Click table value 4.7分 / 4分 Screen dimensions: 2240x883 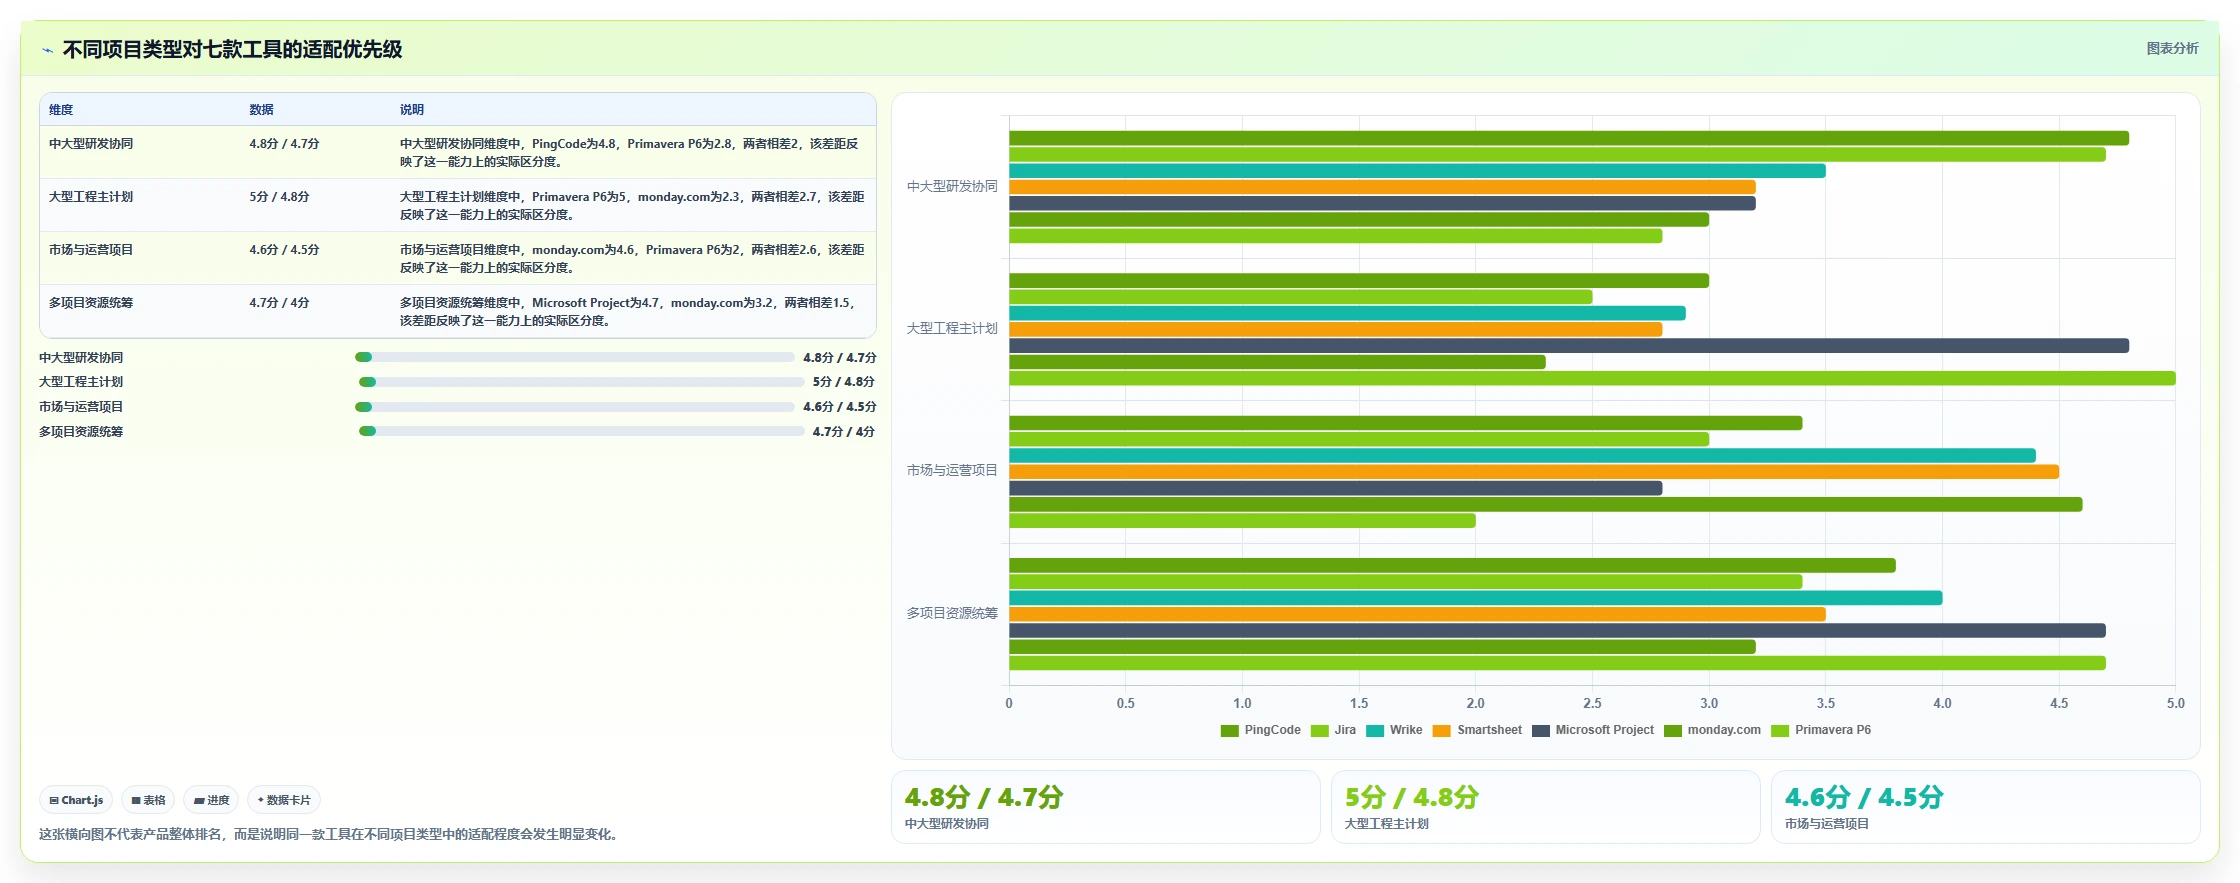tap(279, 303)
